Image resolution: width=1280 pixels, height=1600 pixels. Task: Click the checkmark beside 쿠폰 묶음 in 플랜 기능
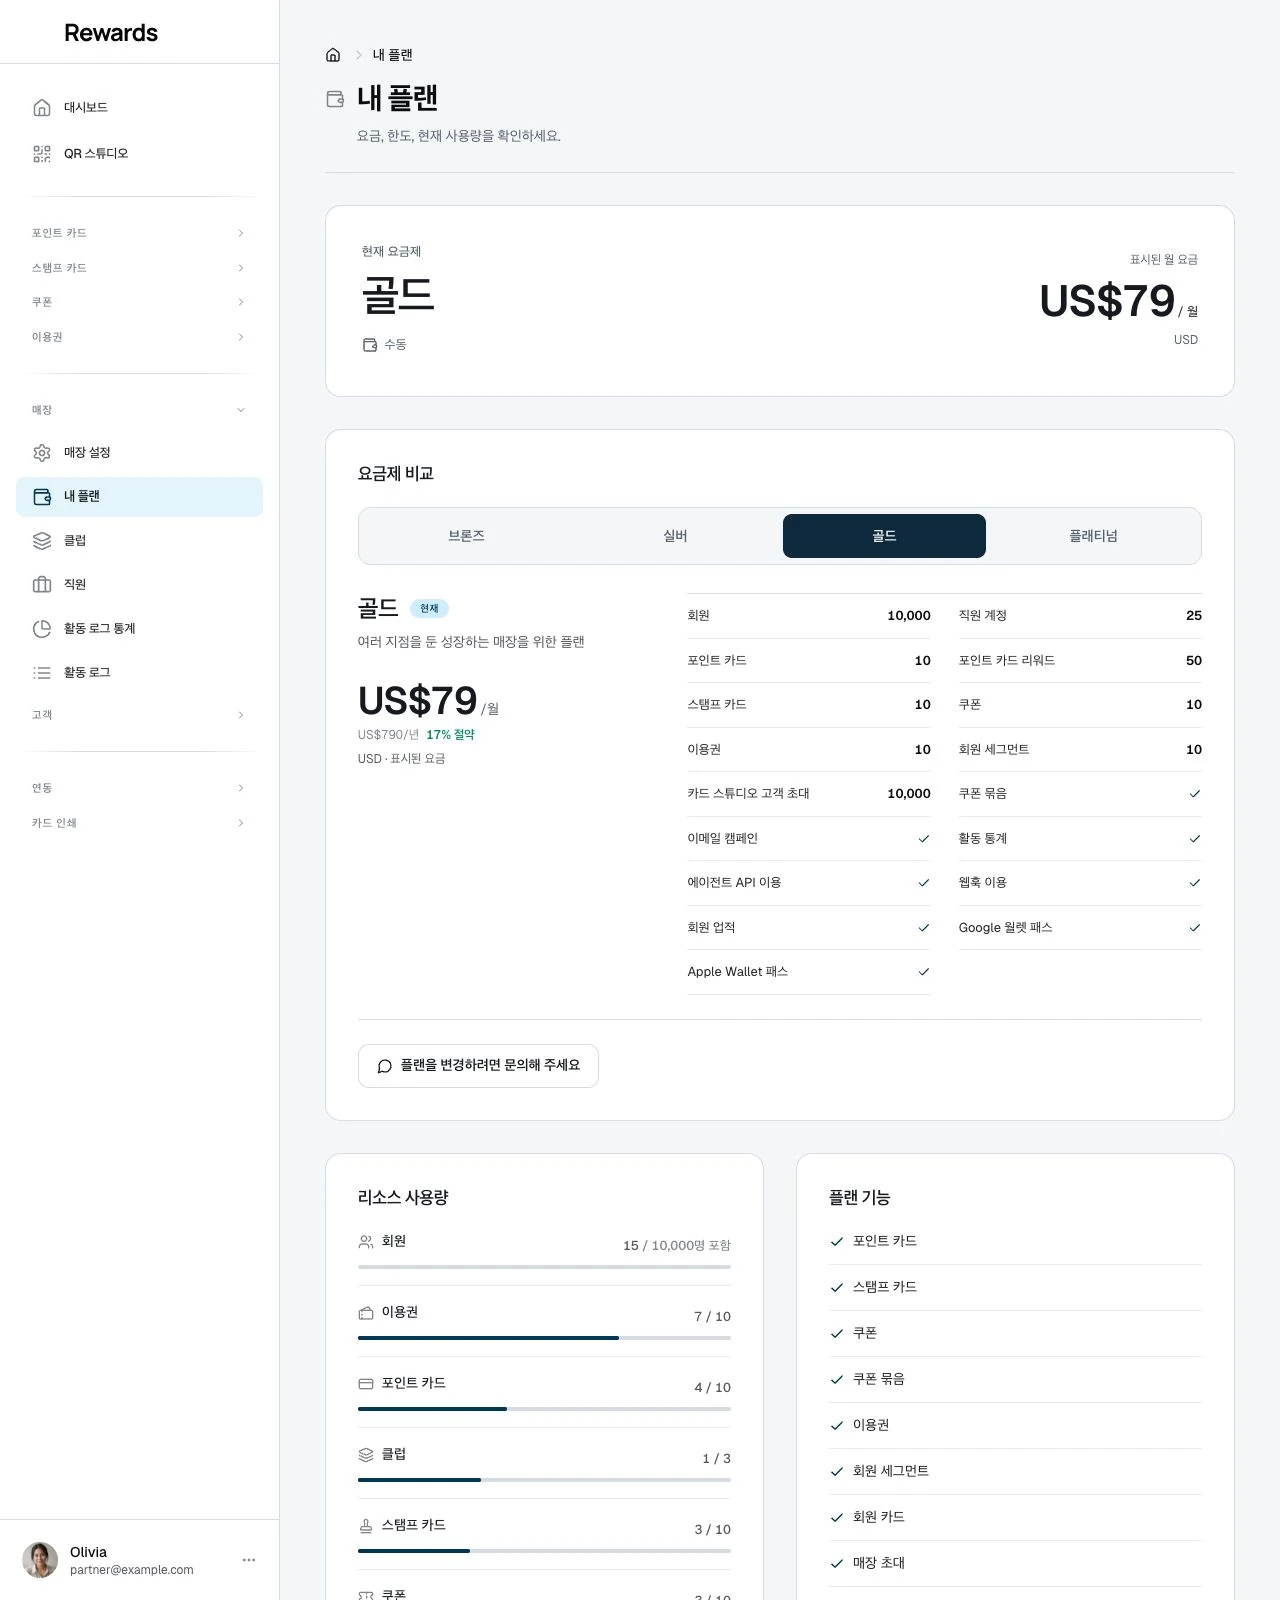(x=837, y=1379)
